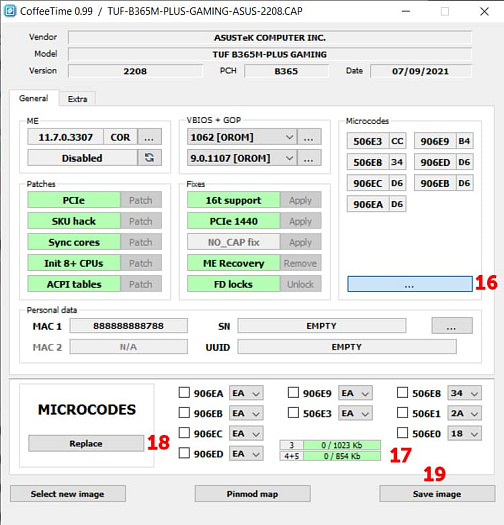
Task: Open 506E1 version dropdown showing 2A
Action: [x=465, y=413]
